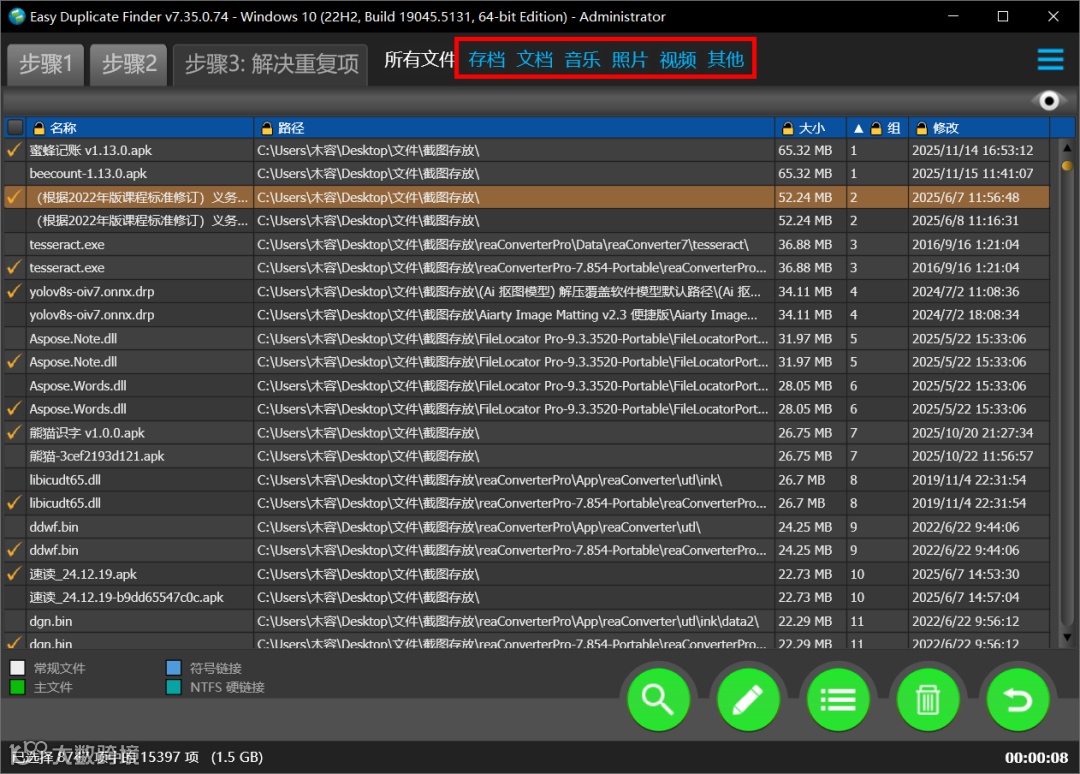Click the white 常规文件 color swatch
This screenshot has height=774, width=1080.
pos(17,668)
